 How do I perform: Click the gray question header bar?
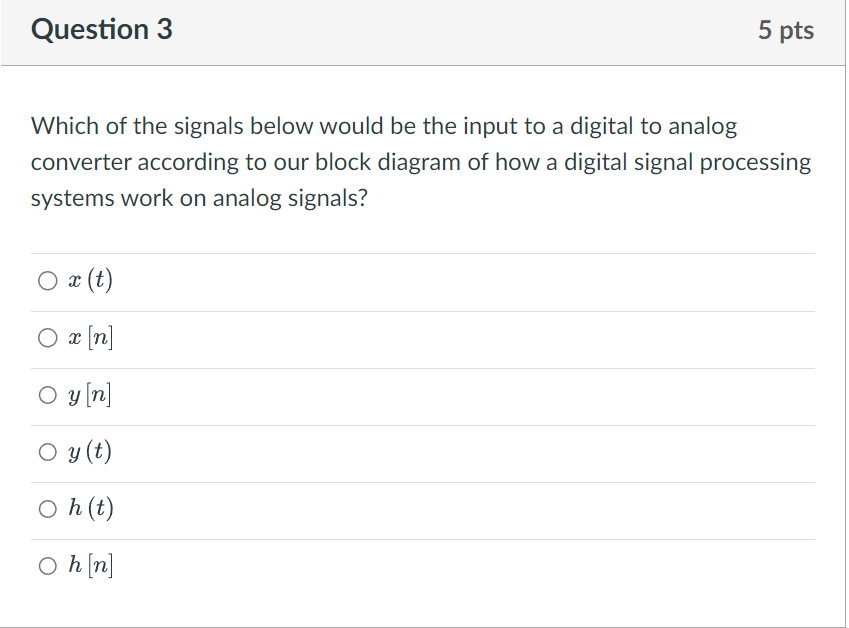click(x=424, y=30)
